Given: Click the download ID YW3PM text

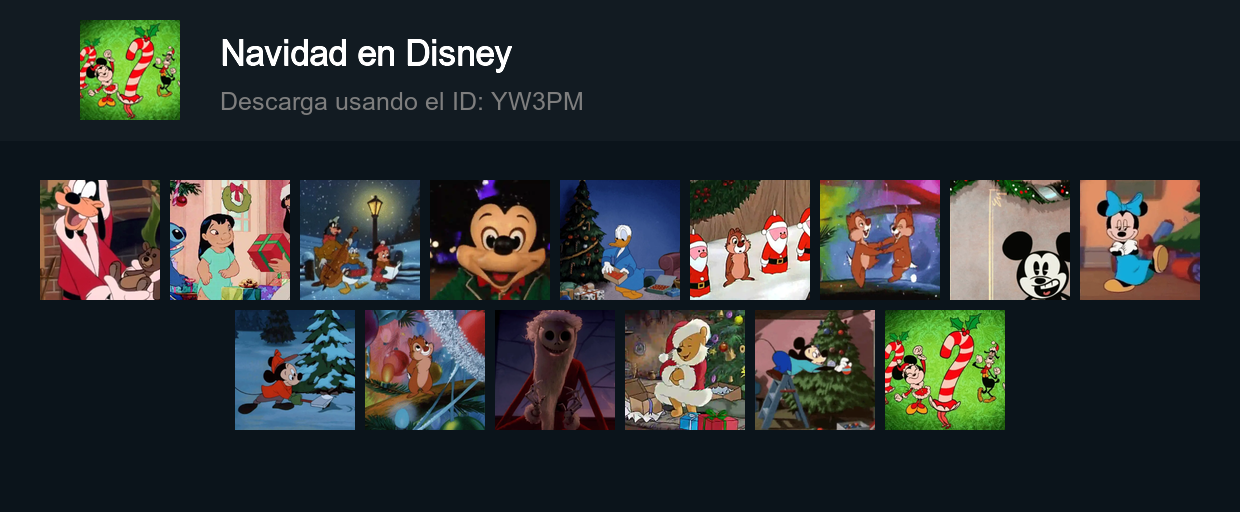Looking at the screenshot, I should [x=402, y=101].
